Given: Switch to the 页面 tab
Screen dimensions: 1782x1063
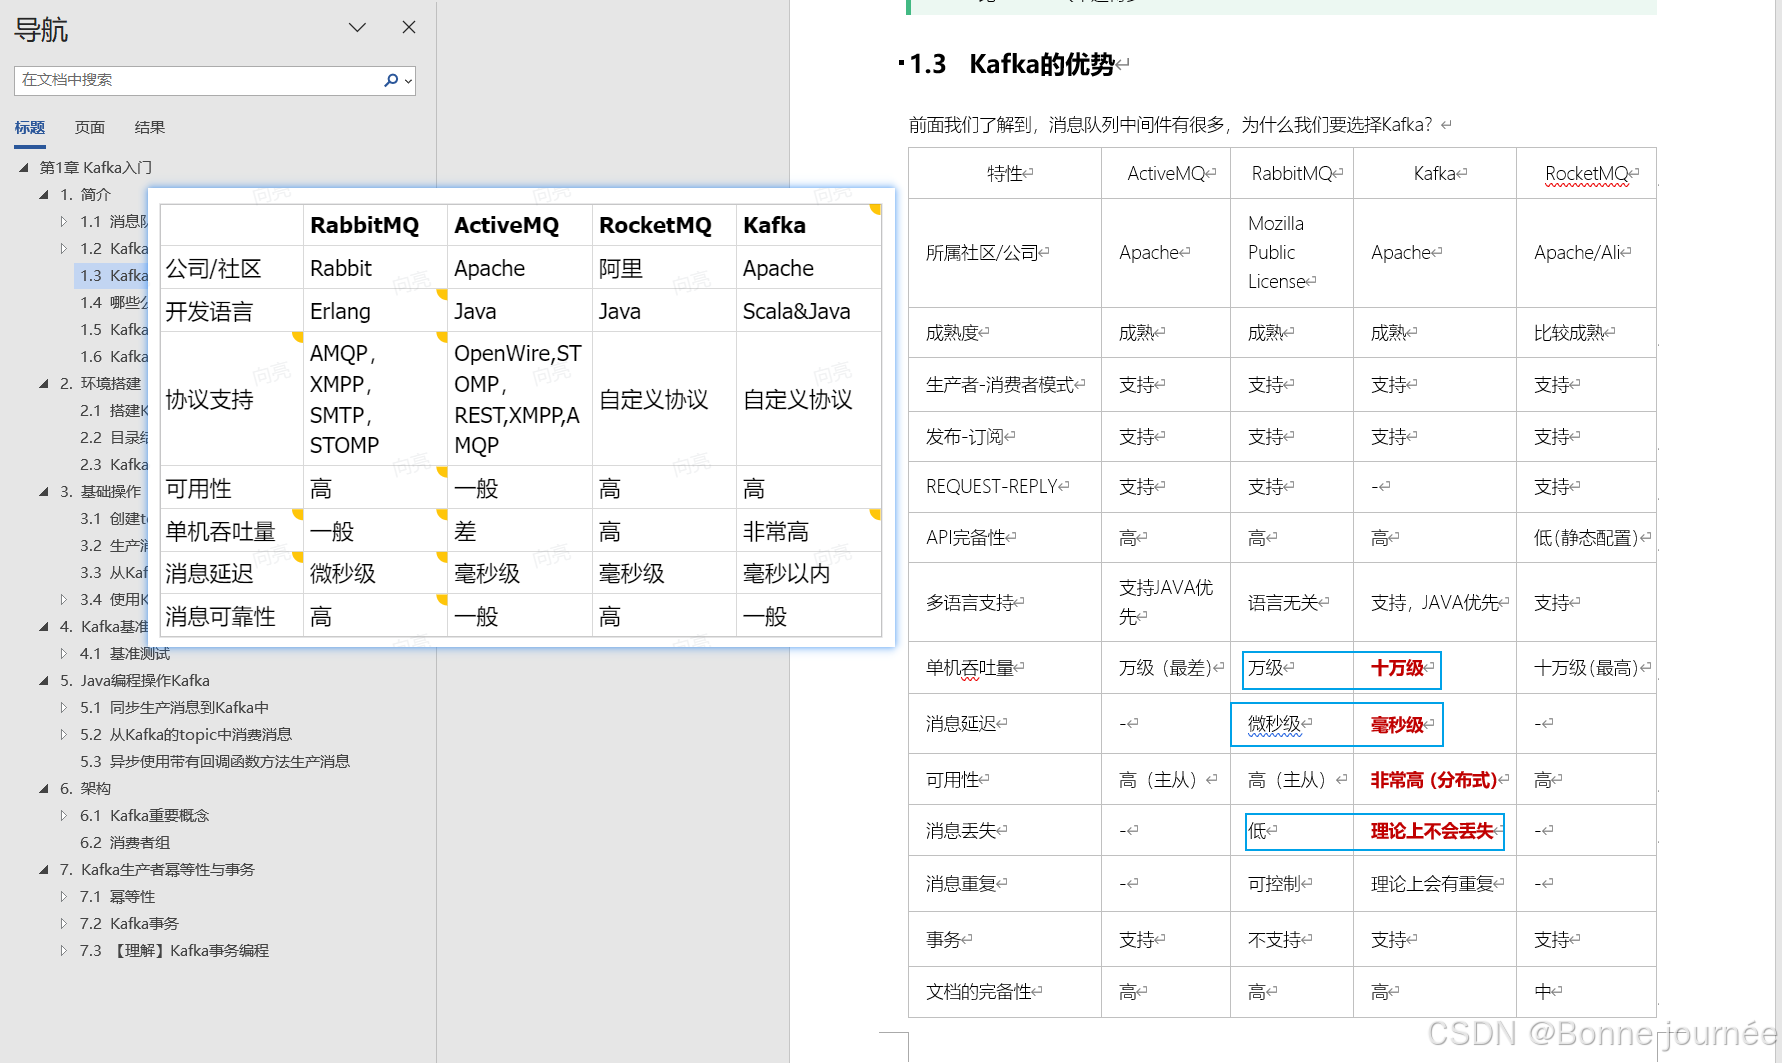Looking at the screenshot, I should point(90,127).
